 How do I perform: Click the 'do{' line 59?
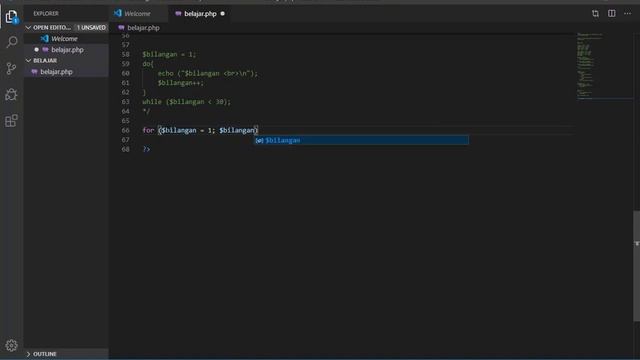click(148, 64)
